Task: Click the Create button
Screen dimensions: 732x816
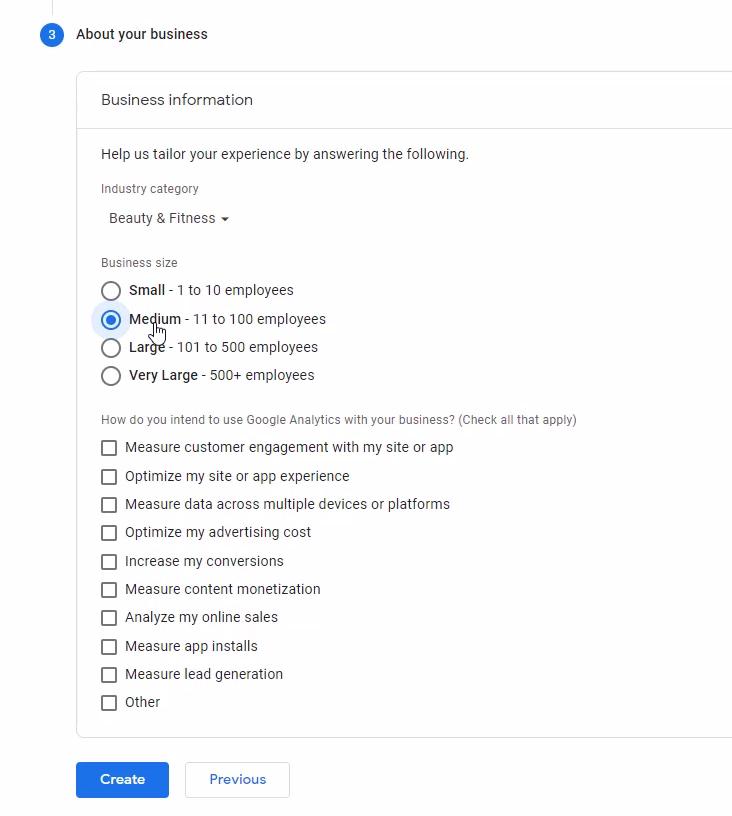Action: pyautogui.click(x=122, y=779)
